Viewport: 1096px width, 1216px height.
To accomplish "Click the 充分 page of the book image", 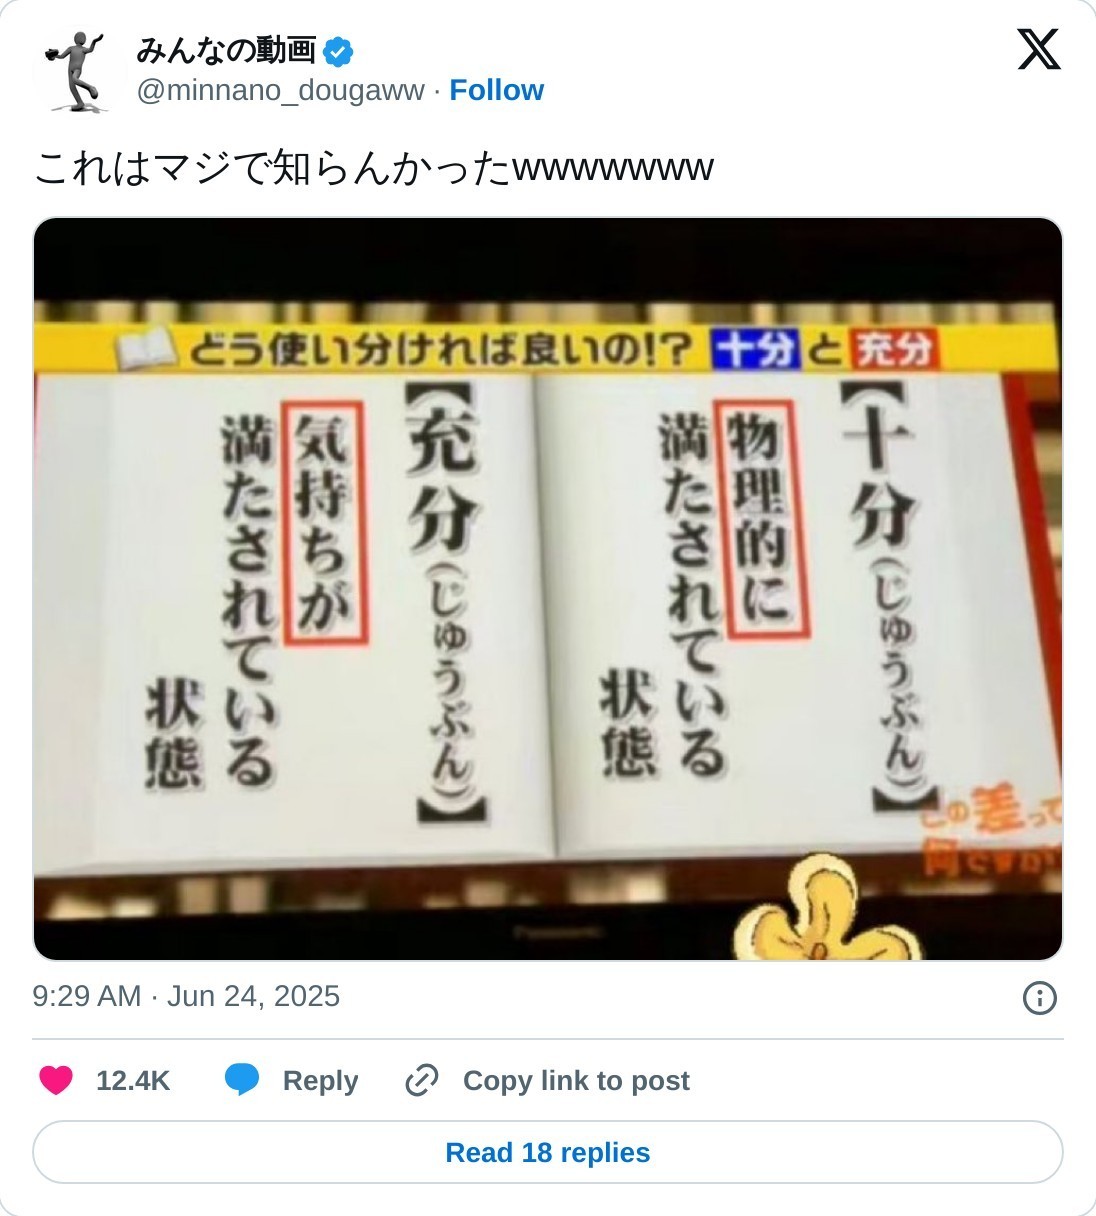I will point(290,610).
